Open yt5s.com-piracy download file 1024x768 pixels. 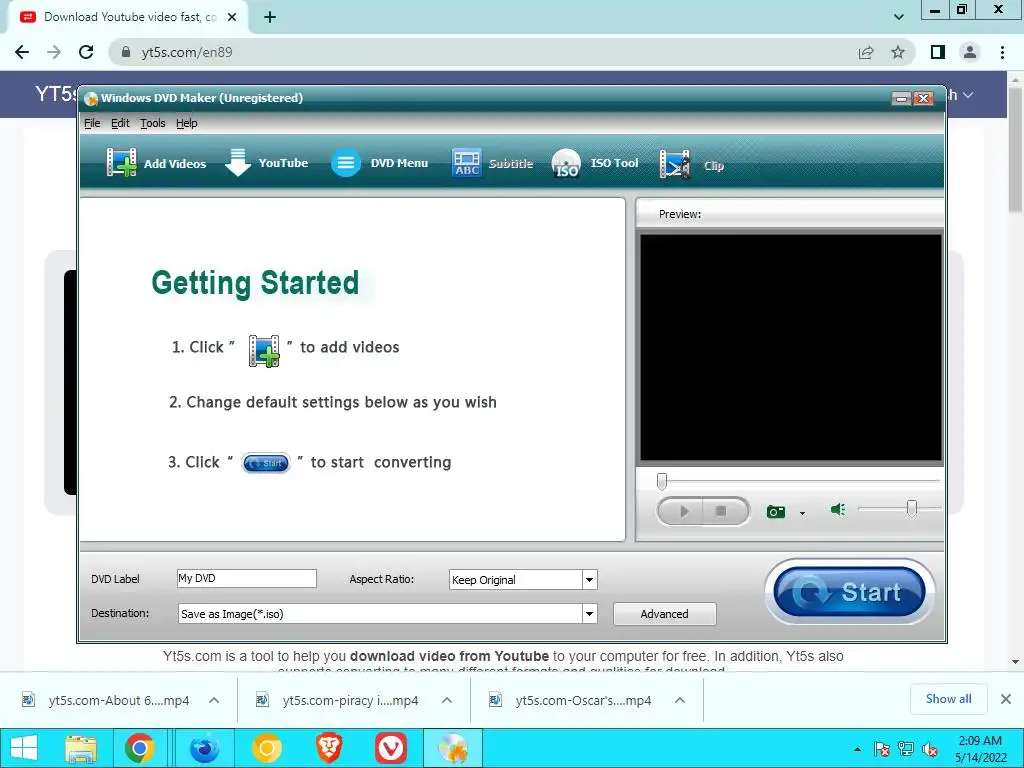(337, 700)
